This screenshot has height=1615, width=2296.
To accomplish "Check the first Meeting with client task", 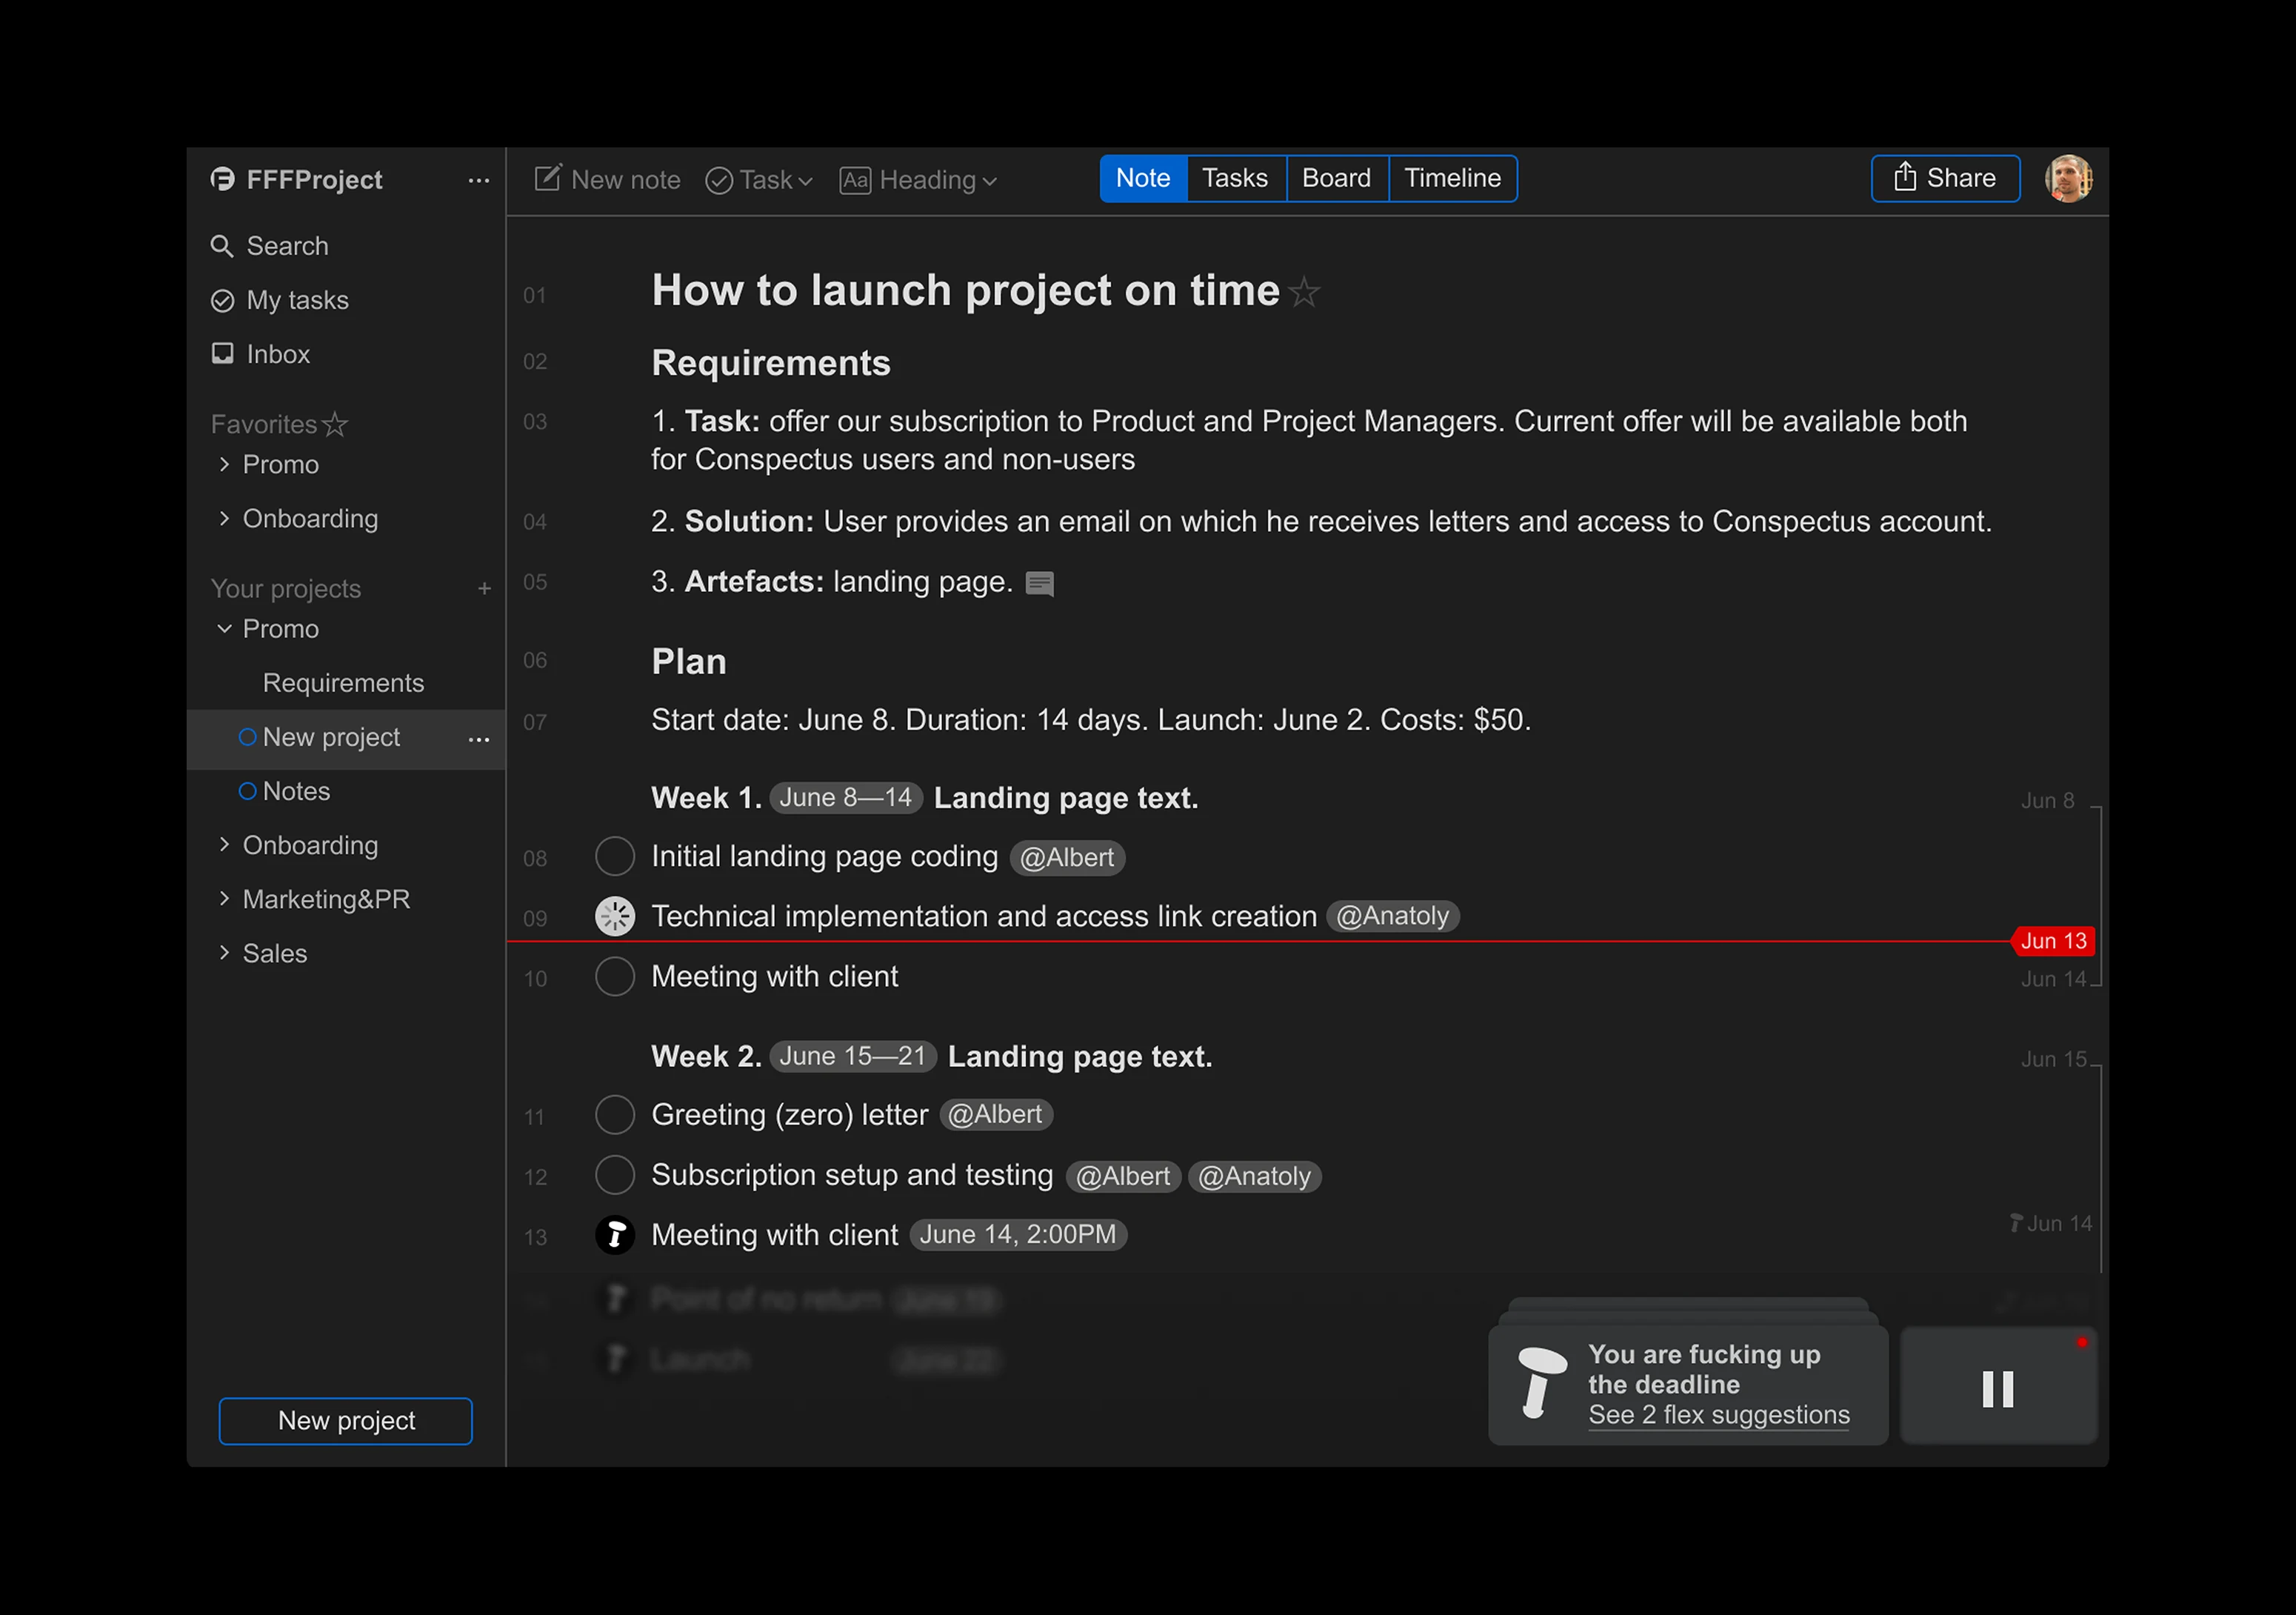I will tap(614, 977).
